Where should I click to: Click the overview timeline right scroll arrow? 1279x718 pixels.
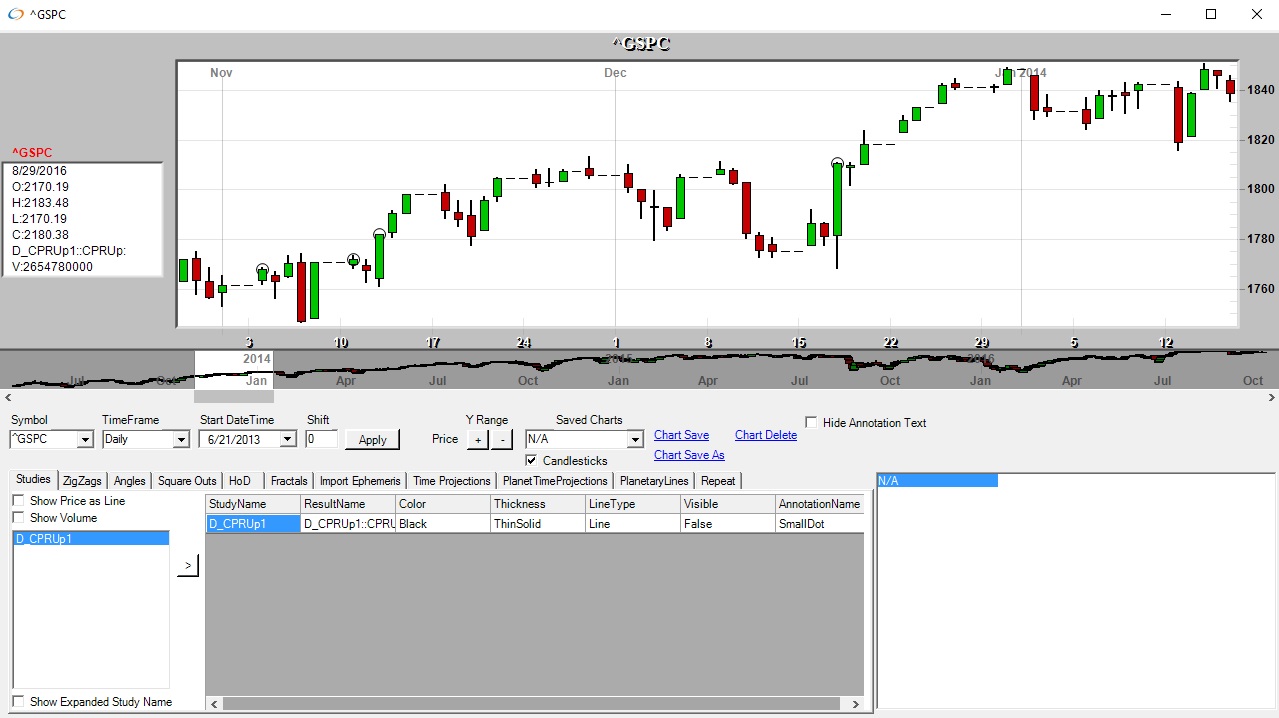pos(1272,397)
